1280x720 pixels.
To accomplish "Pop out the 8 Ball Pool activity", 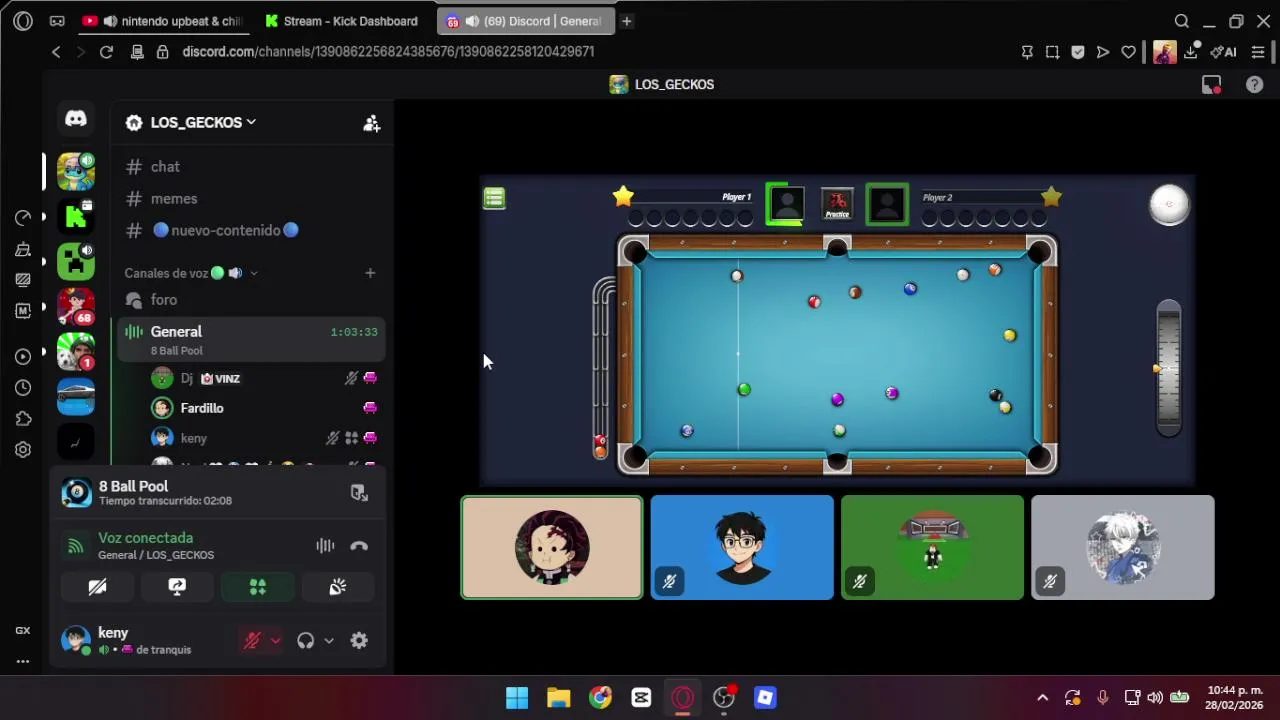I will pyautogui.click(x=359, y=493).
